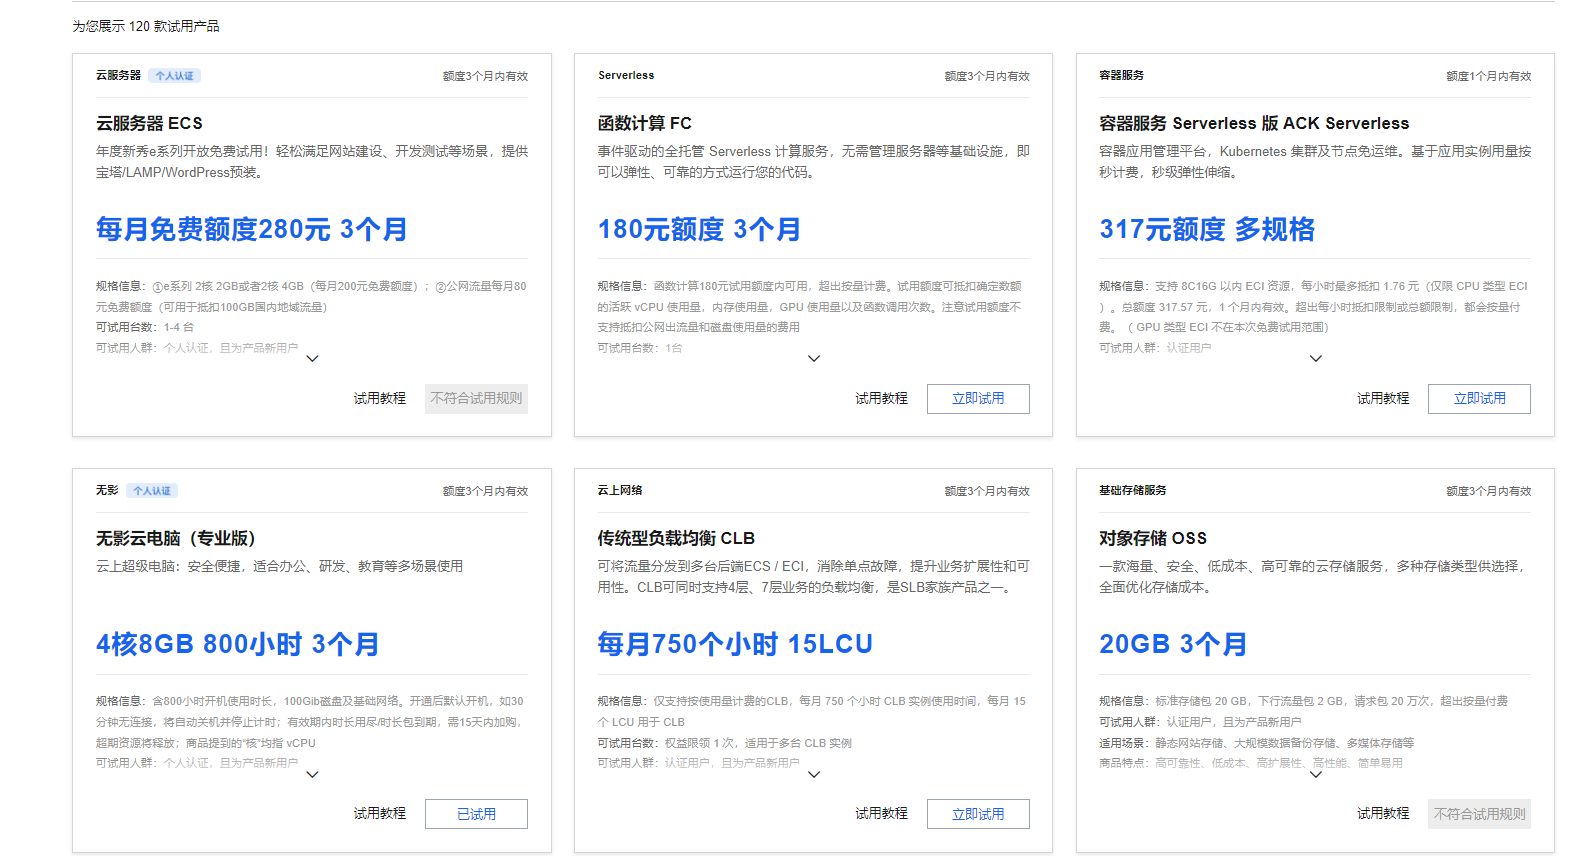Click the 对象存储 OSS title
1589x856 pixels.
(x=1153, y=538)
